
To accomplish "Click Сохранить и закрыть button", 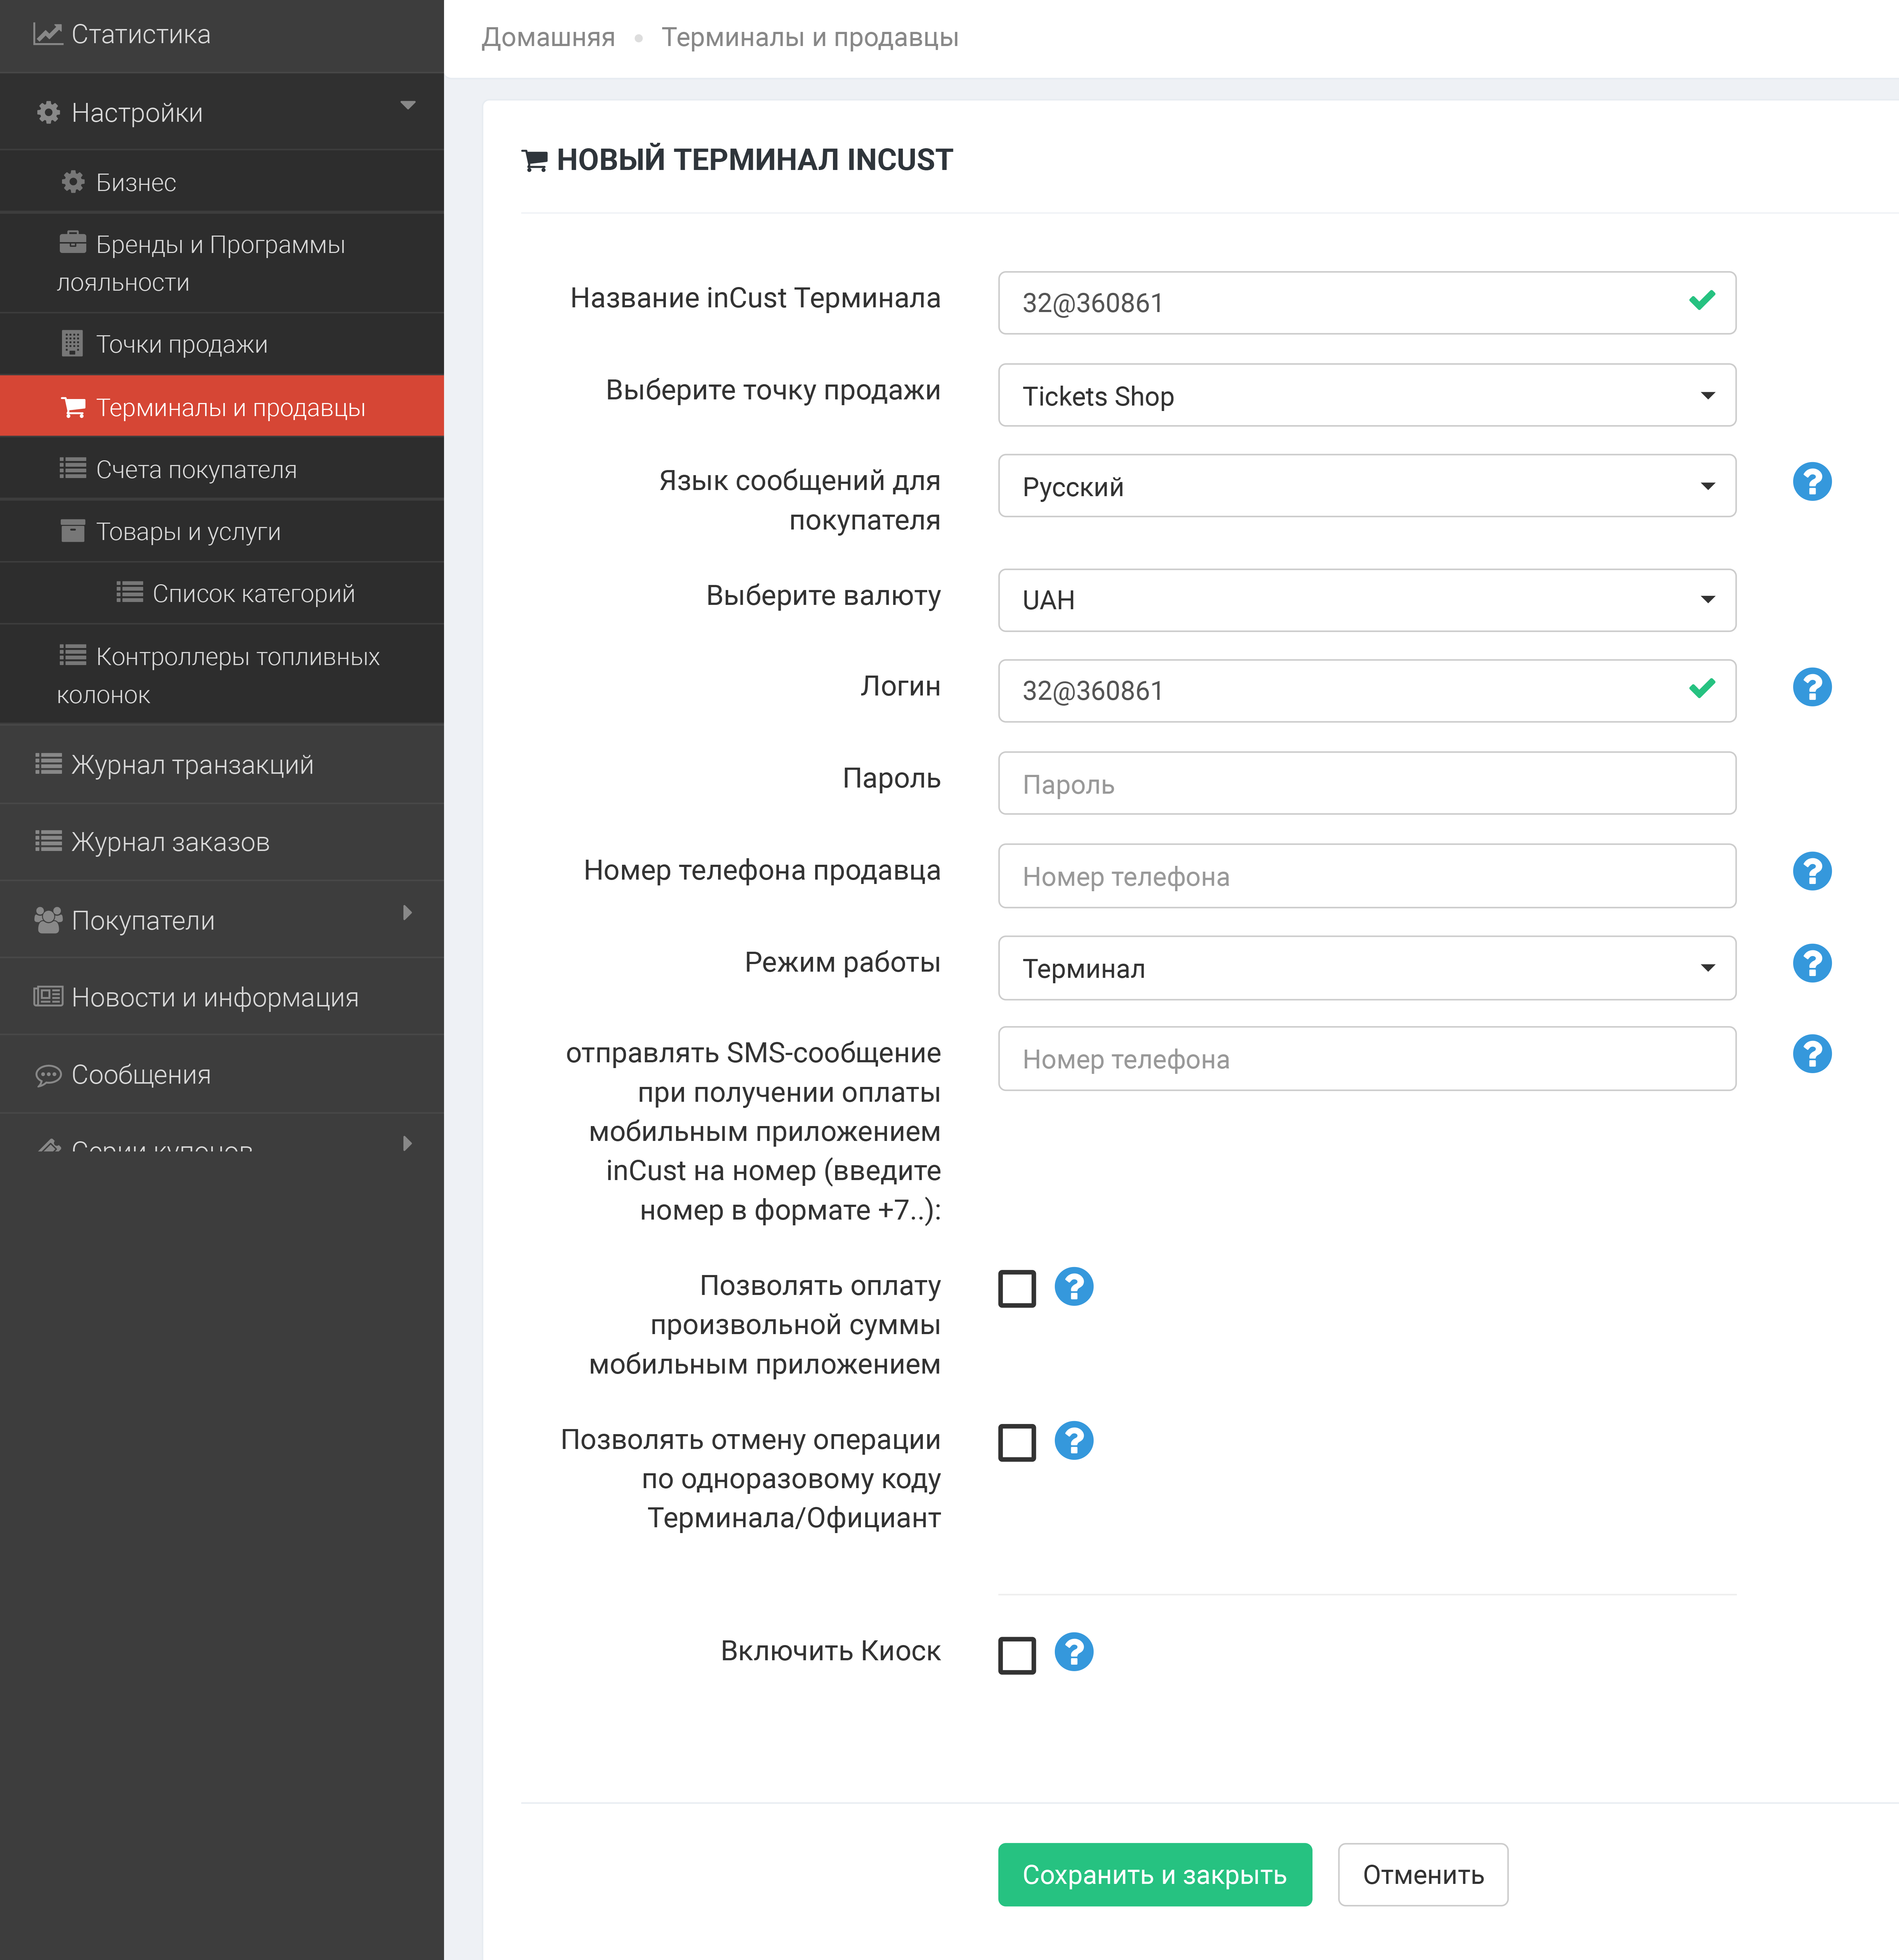I will point(1155,1874).
